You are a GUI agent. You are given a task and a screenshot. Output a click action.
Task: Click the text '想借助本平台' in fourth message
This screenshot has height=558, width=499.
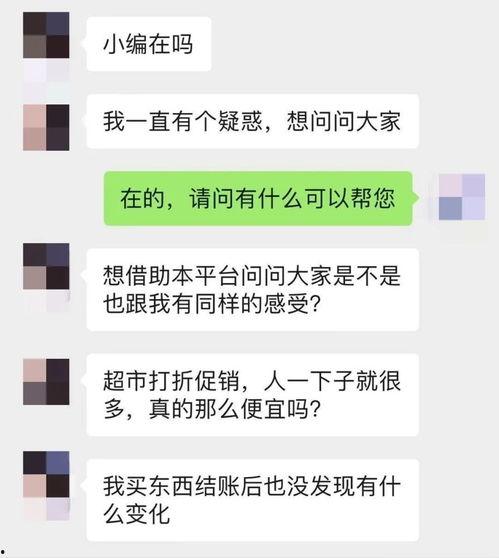coord(160,275)
